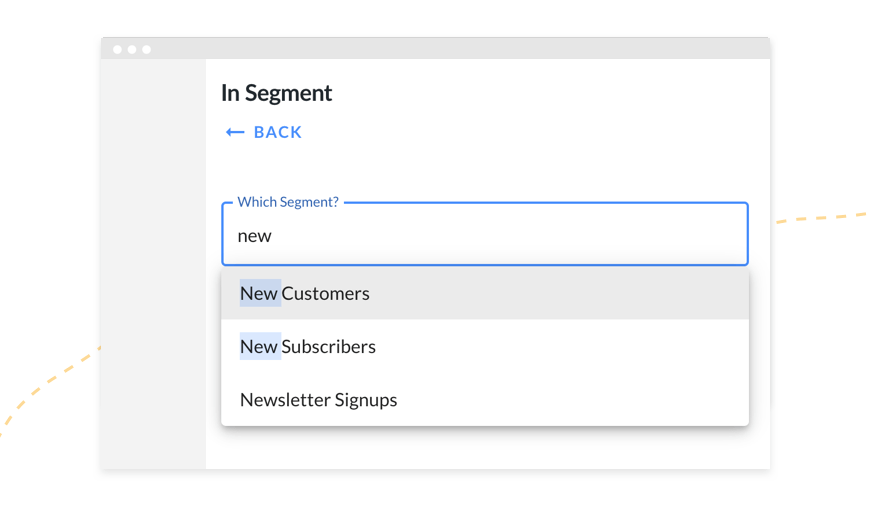Click the Which Segment? floating label
Image resolution: width=870 pixels, height=511 pixels.
tap(288, 202)
